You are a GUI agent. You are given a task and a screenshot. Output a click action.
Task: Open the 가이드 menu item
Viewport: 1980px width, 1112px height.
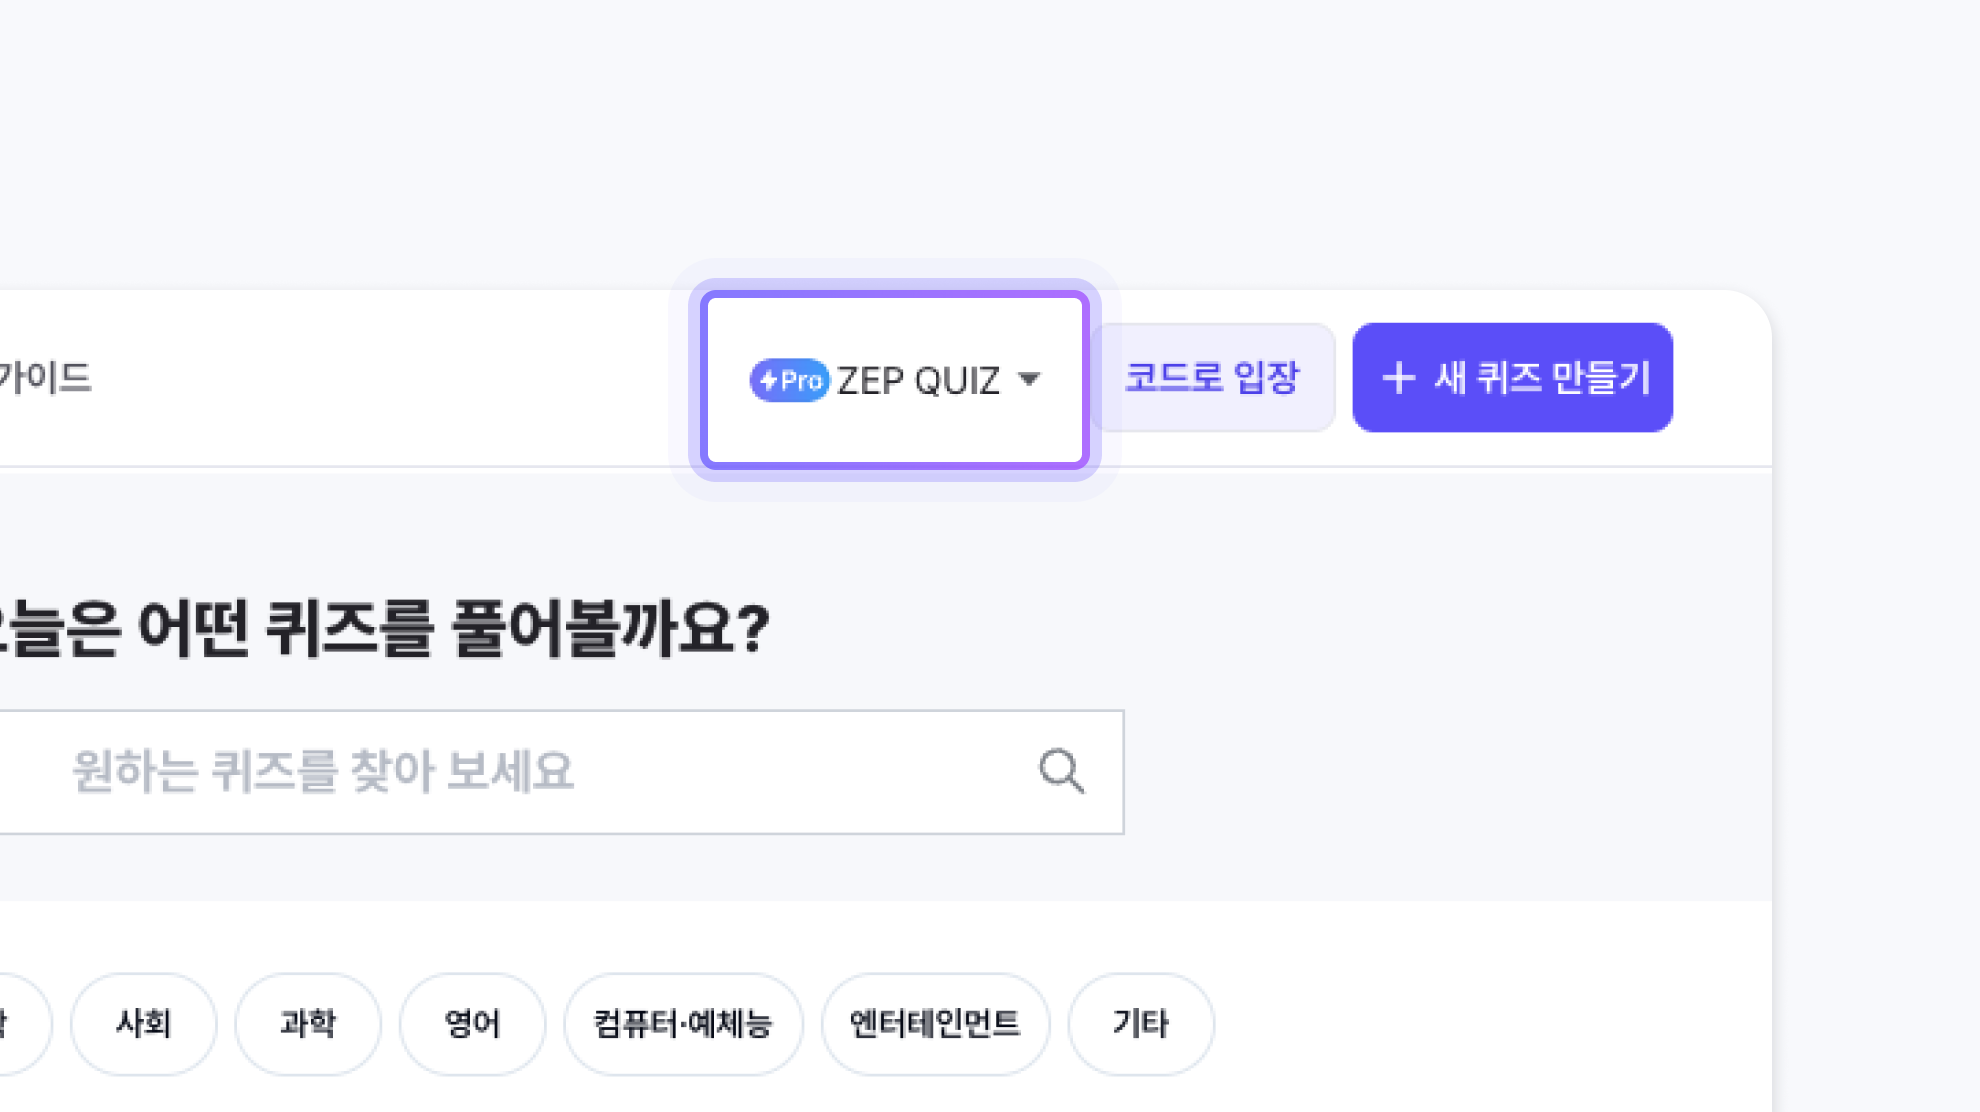coord(46,378)
